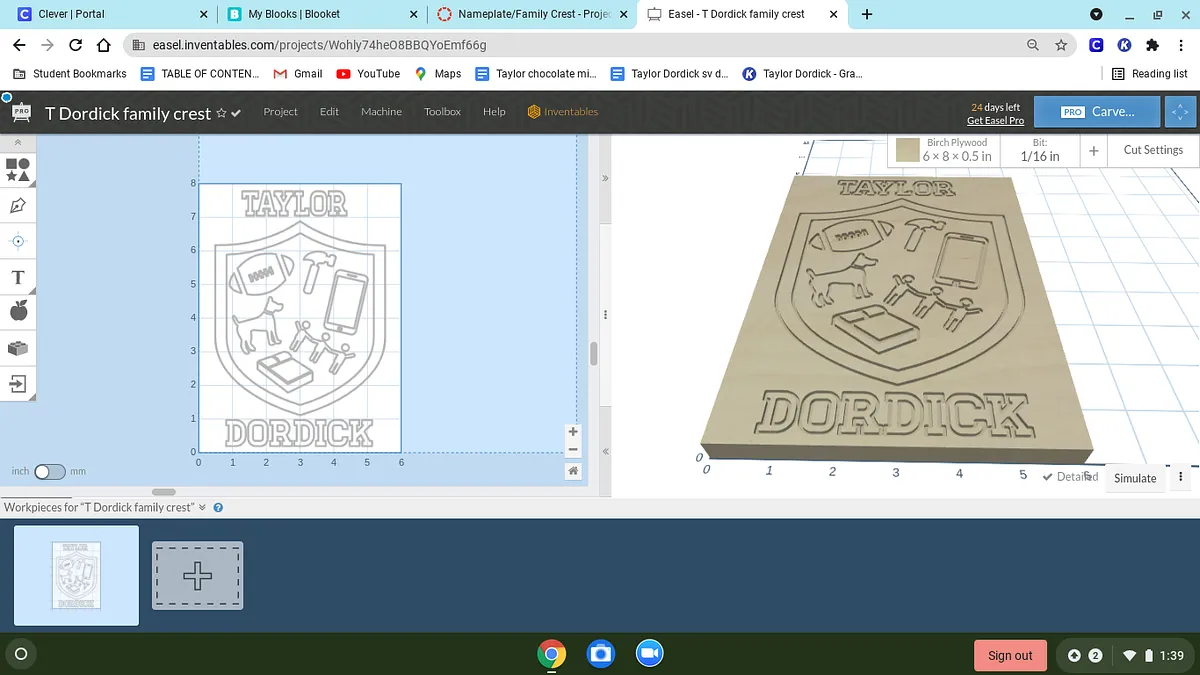Click the Text tool icon
Screen dimensions: 1200x675
(18, 277)
